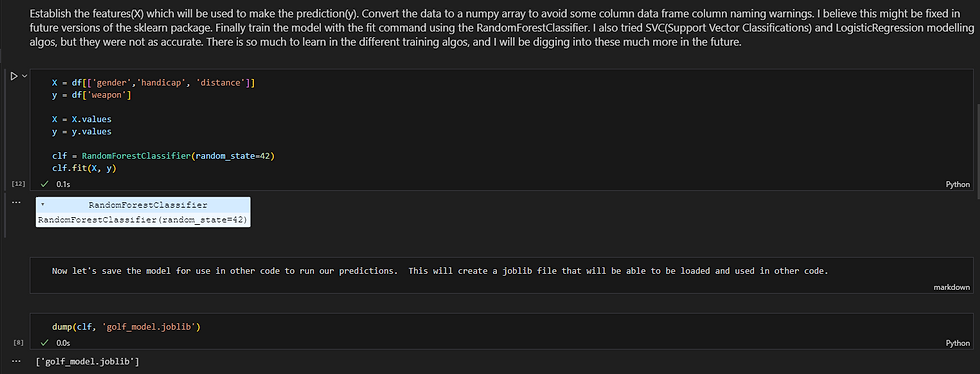Change Python language mode of dump cell
The width and height of the screenshot is (980, 374).
[x=958, y=343]
